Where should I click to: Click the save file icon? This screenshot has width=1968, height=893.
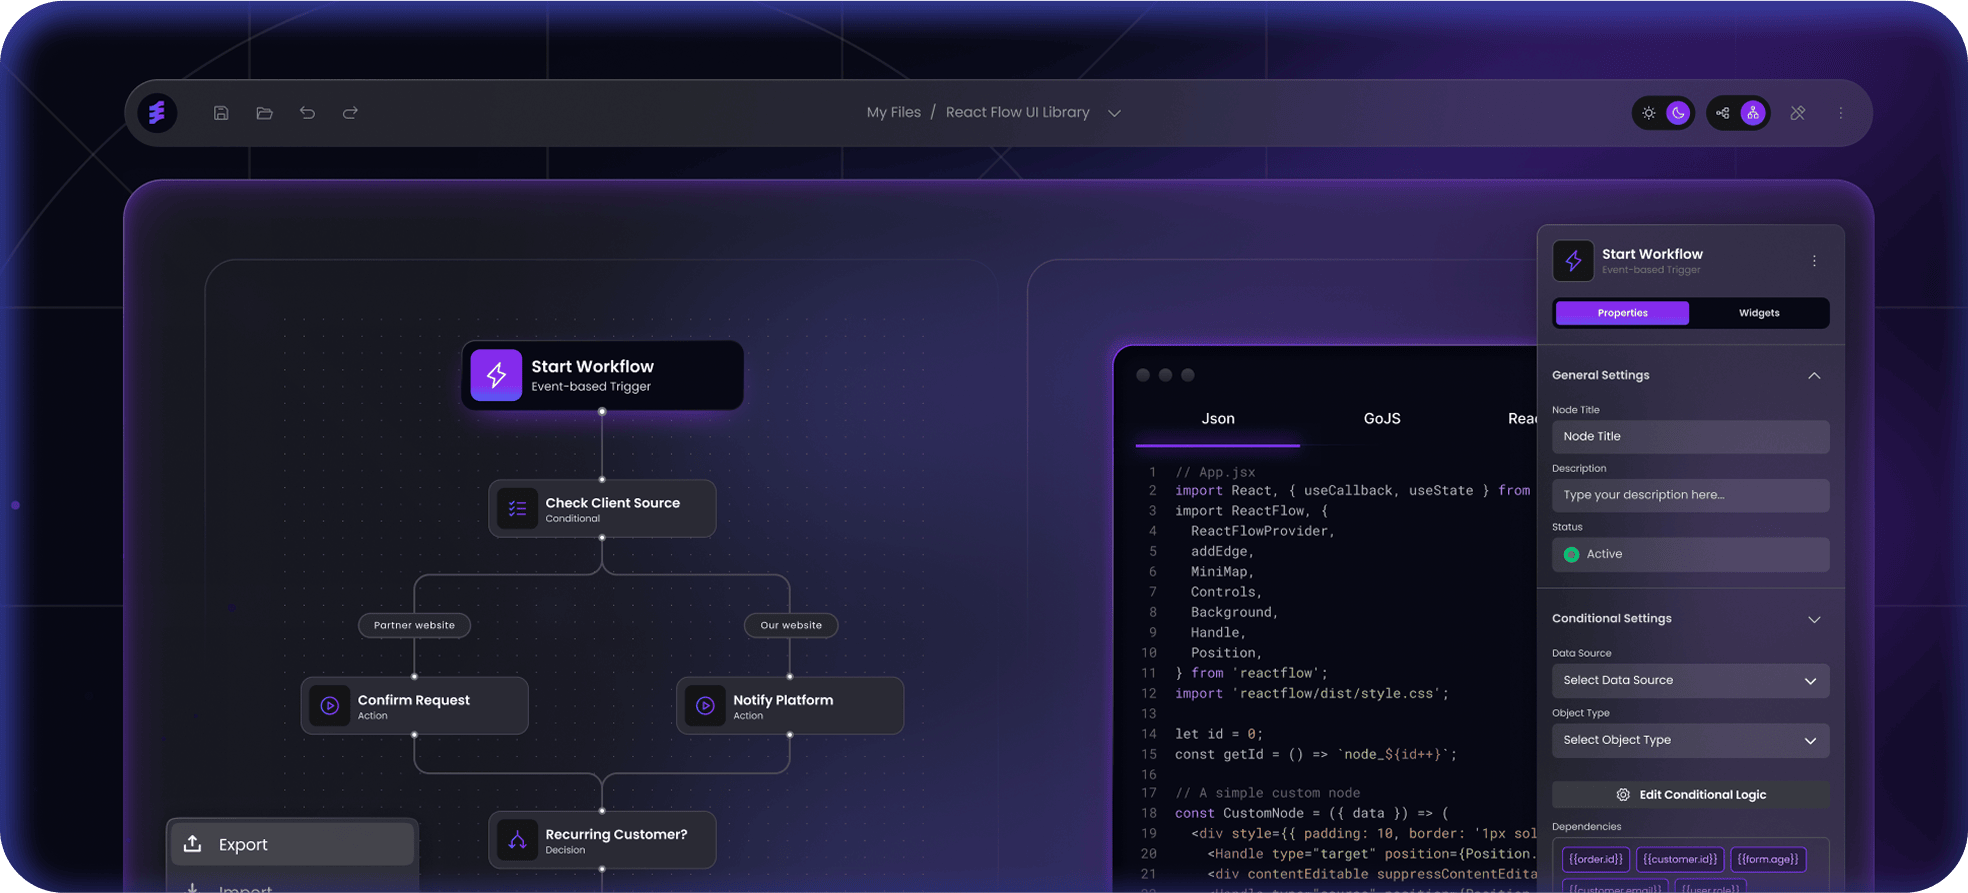tap(221, 113)
